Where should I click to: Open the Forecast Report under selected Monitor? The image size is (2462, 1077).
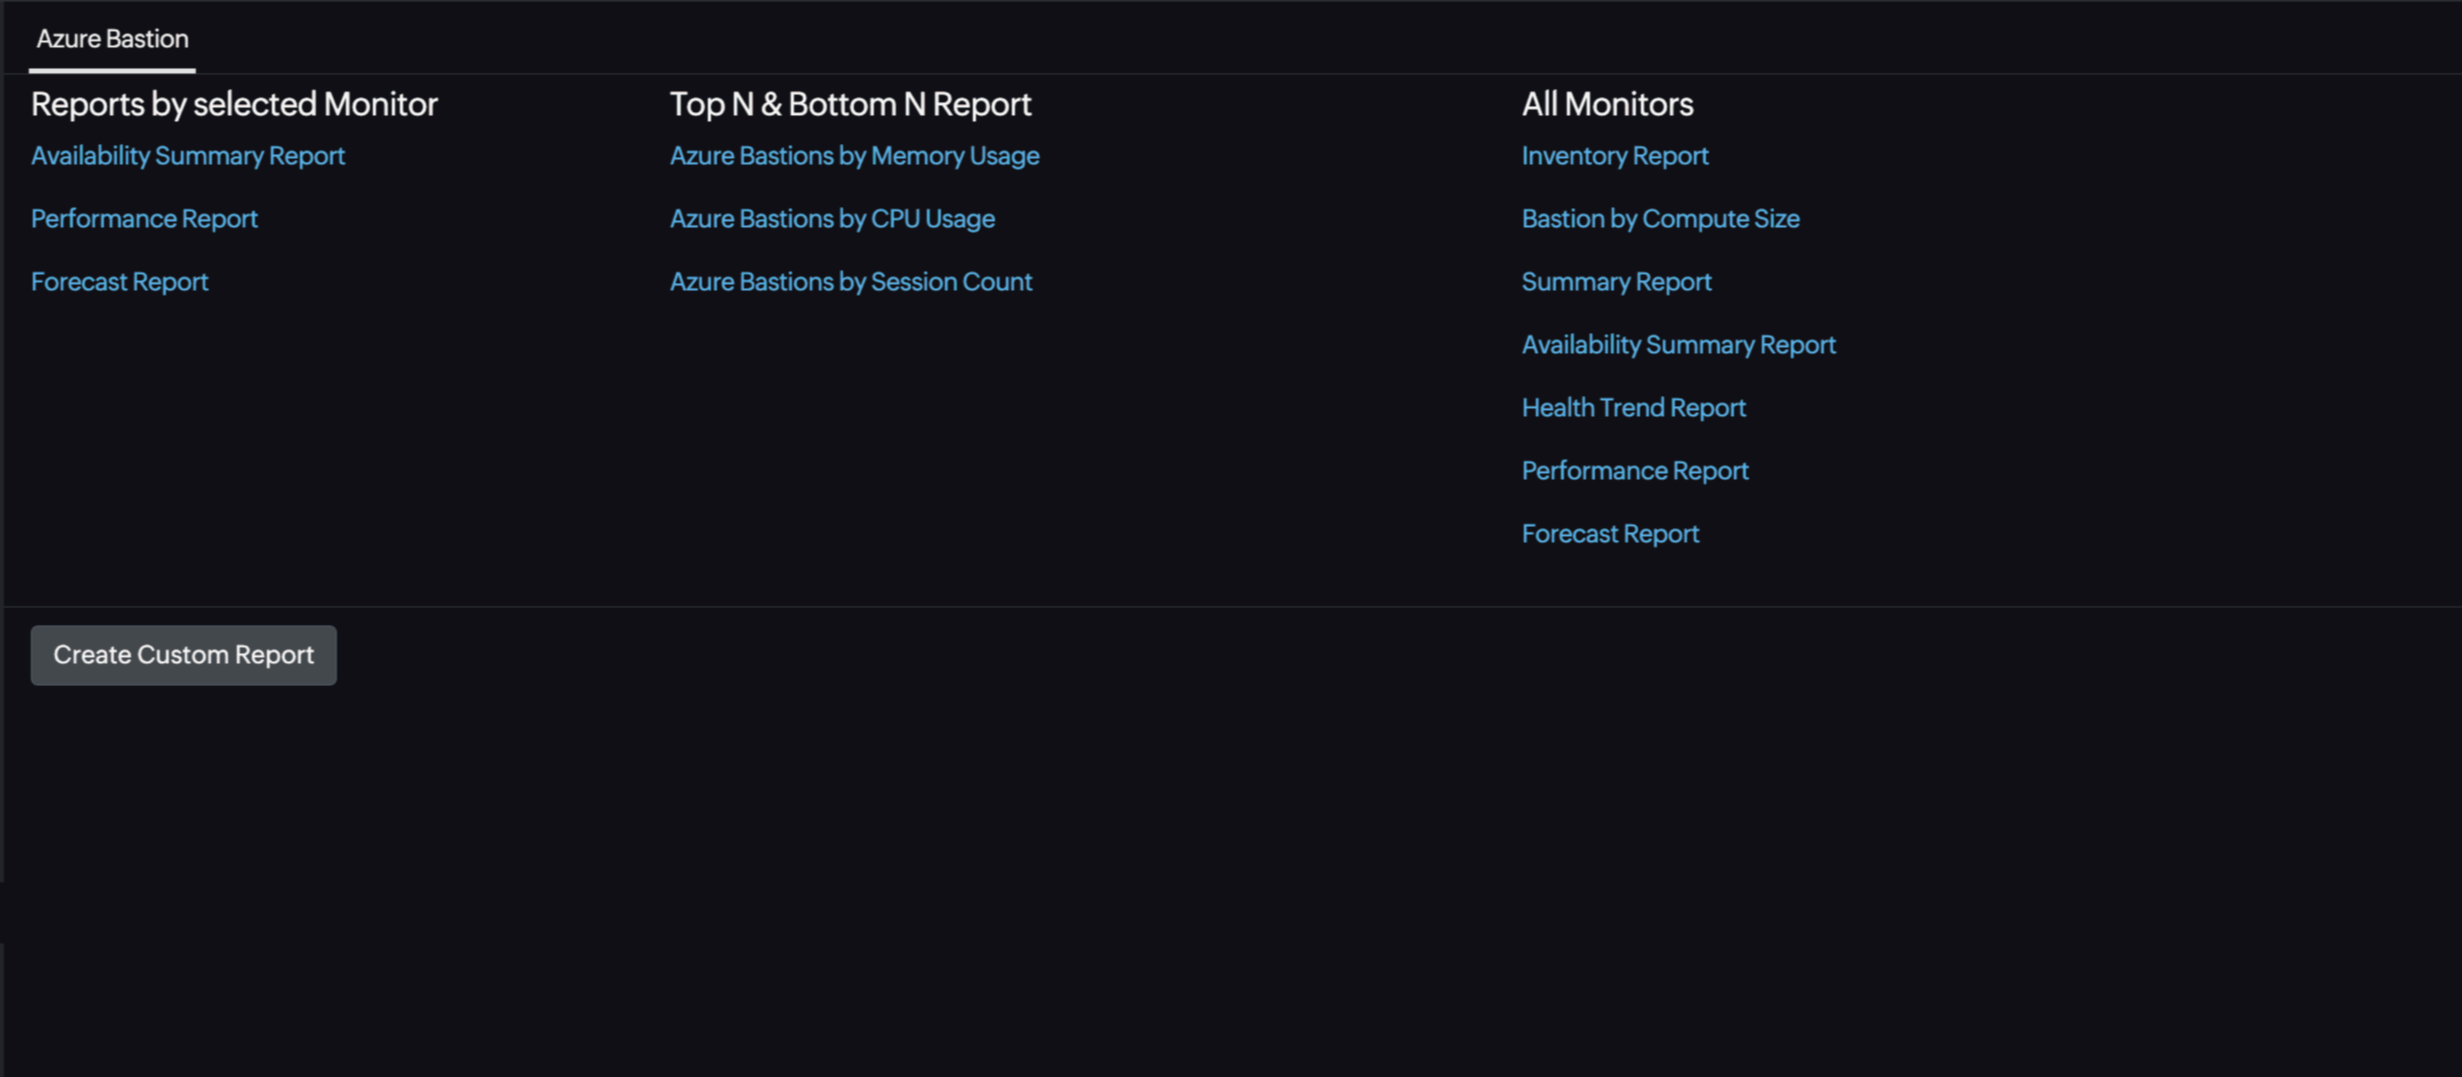119,281
